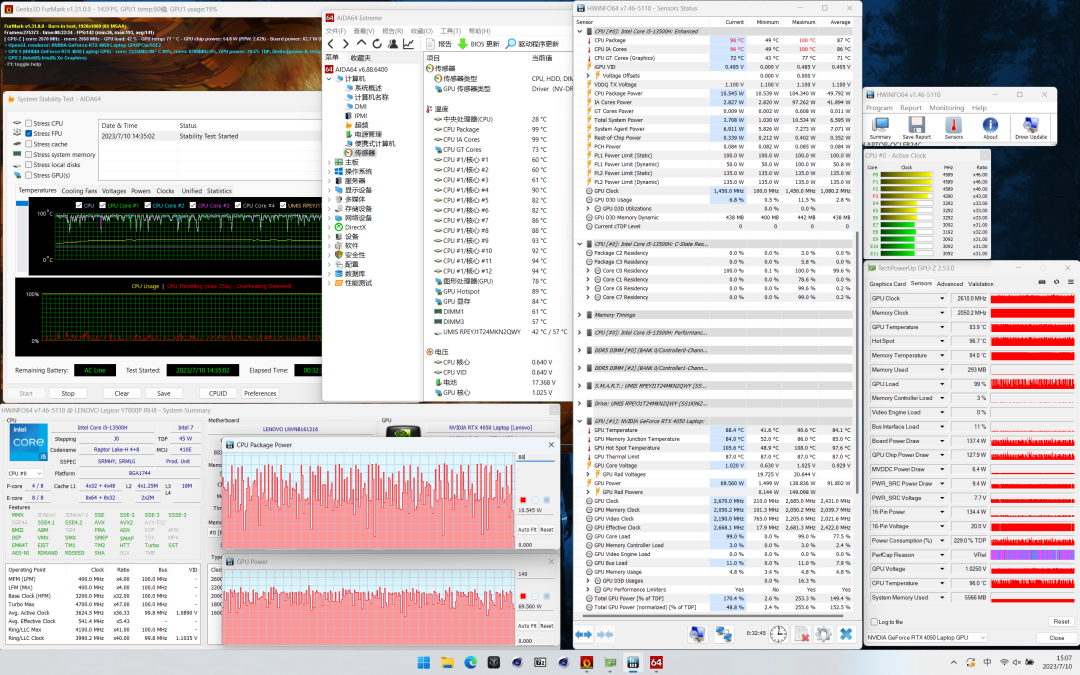Screen dimensions: 1080x675
Task: Click the red color swatch in CPU Package Power graph
Action: [x=522, y=499]
